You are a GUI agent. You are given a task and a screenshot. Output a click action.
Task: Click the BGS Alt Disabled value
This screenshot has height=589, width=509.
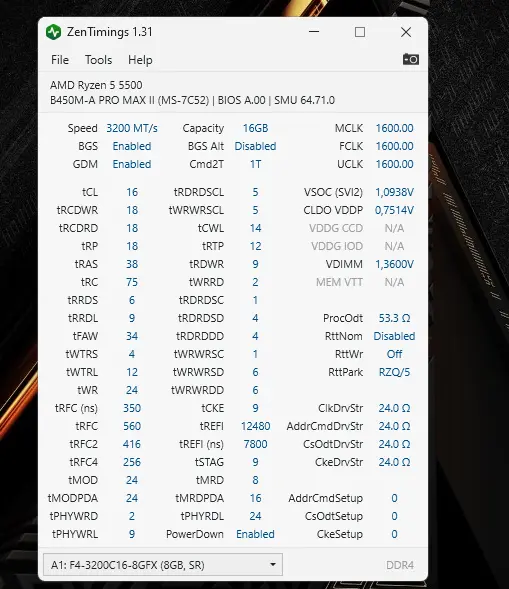pos(255,146)
